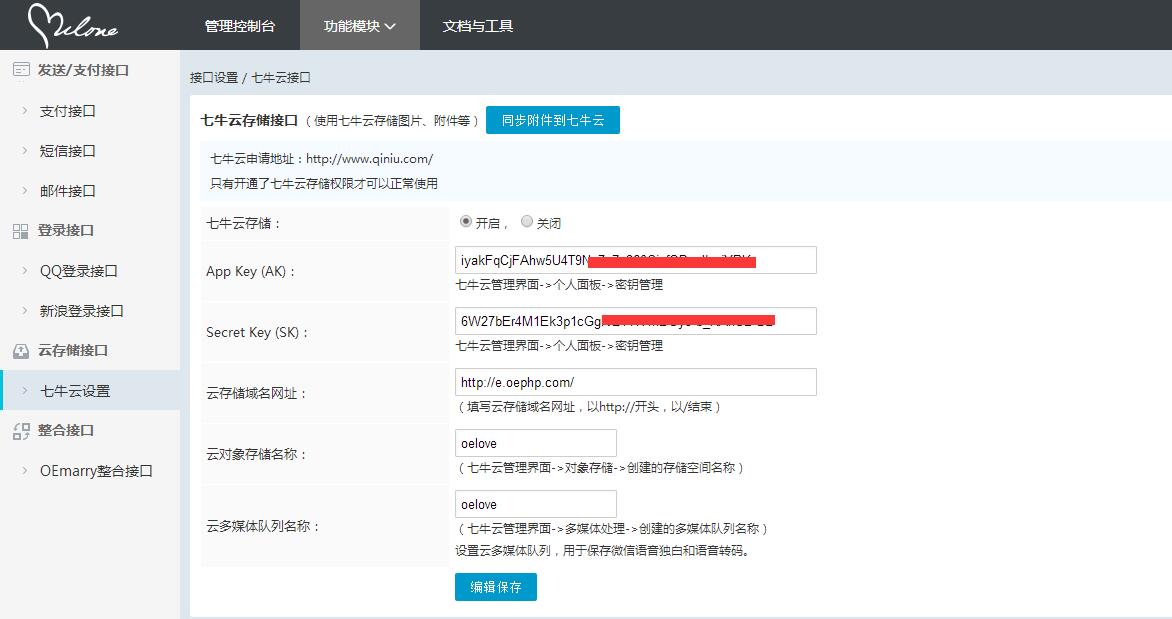1172x619 pixels.
Task: Open the 管理控制台 tab
Action: [239, 25]
